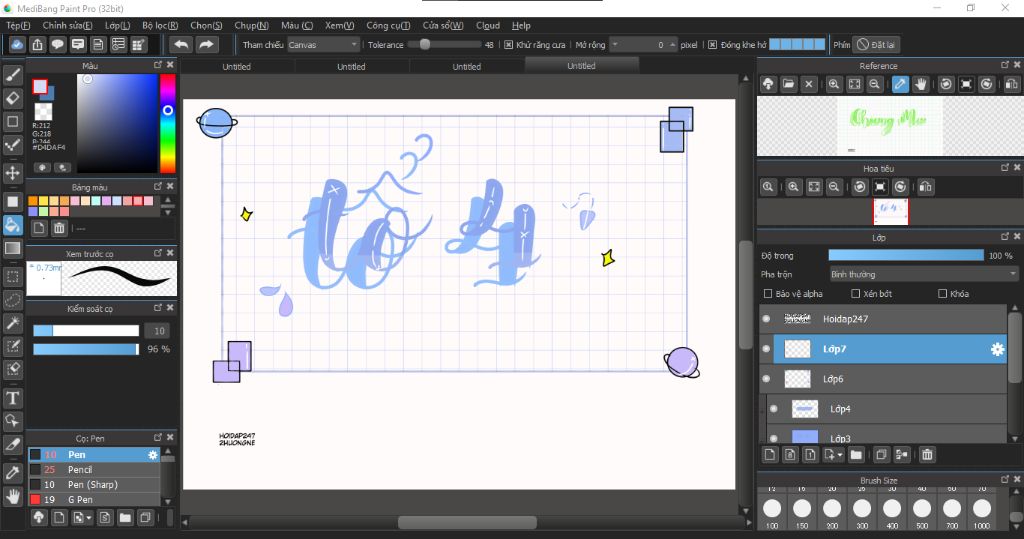Viewport: 1024px width, 539px height.
Task: Create a new folder in layer panel
Action: [856, 455]
